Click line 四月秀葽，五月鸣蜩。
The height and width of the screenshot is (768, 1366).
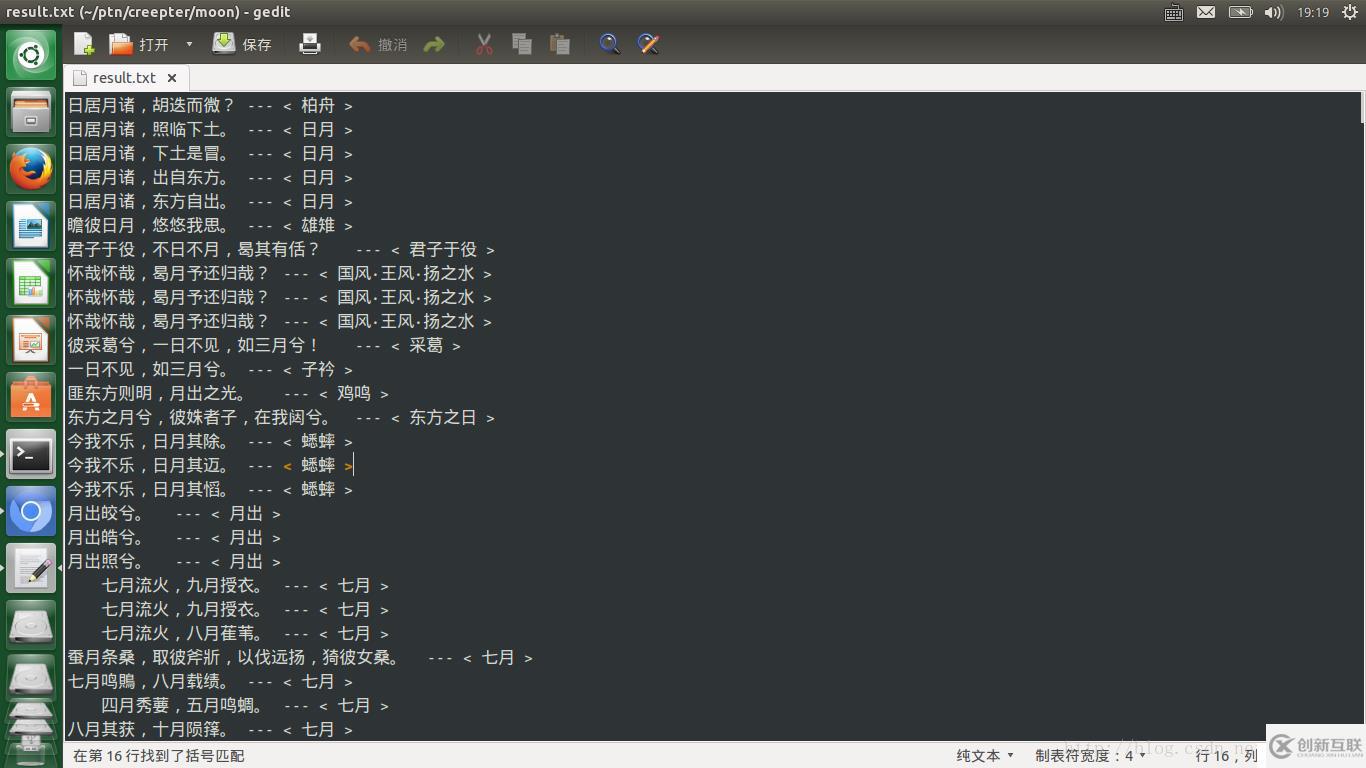245,705
